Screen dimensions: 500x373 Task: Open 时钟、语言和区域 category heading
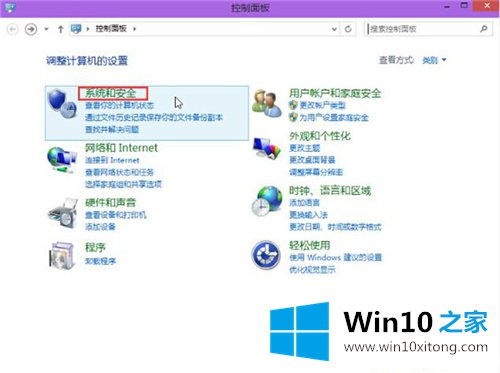pos(330,191)
